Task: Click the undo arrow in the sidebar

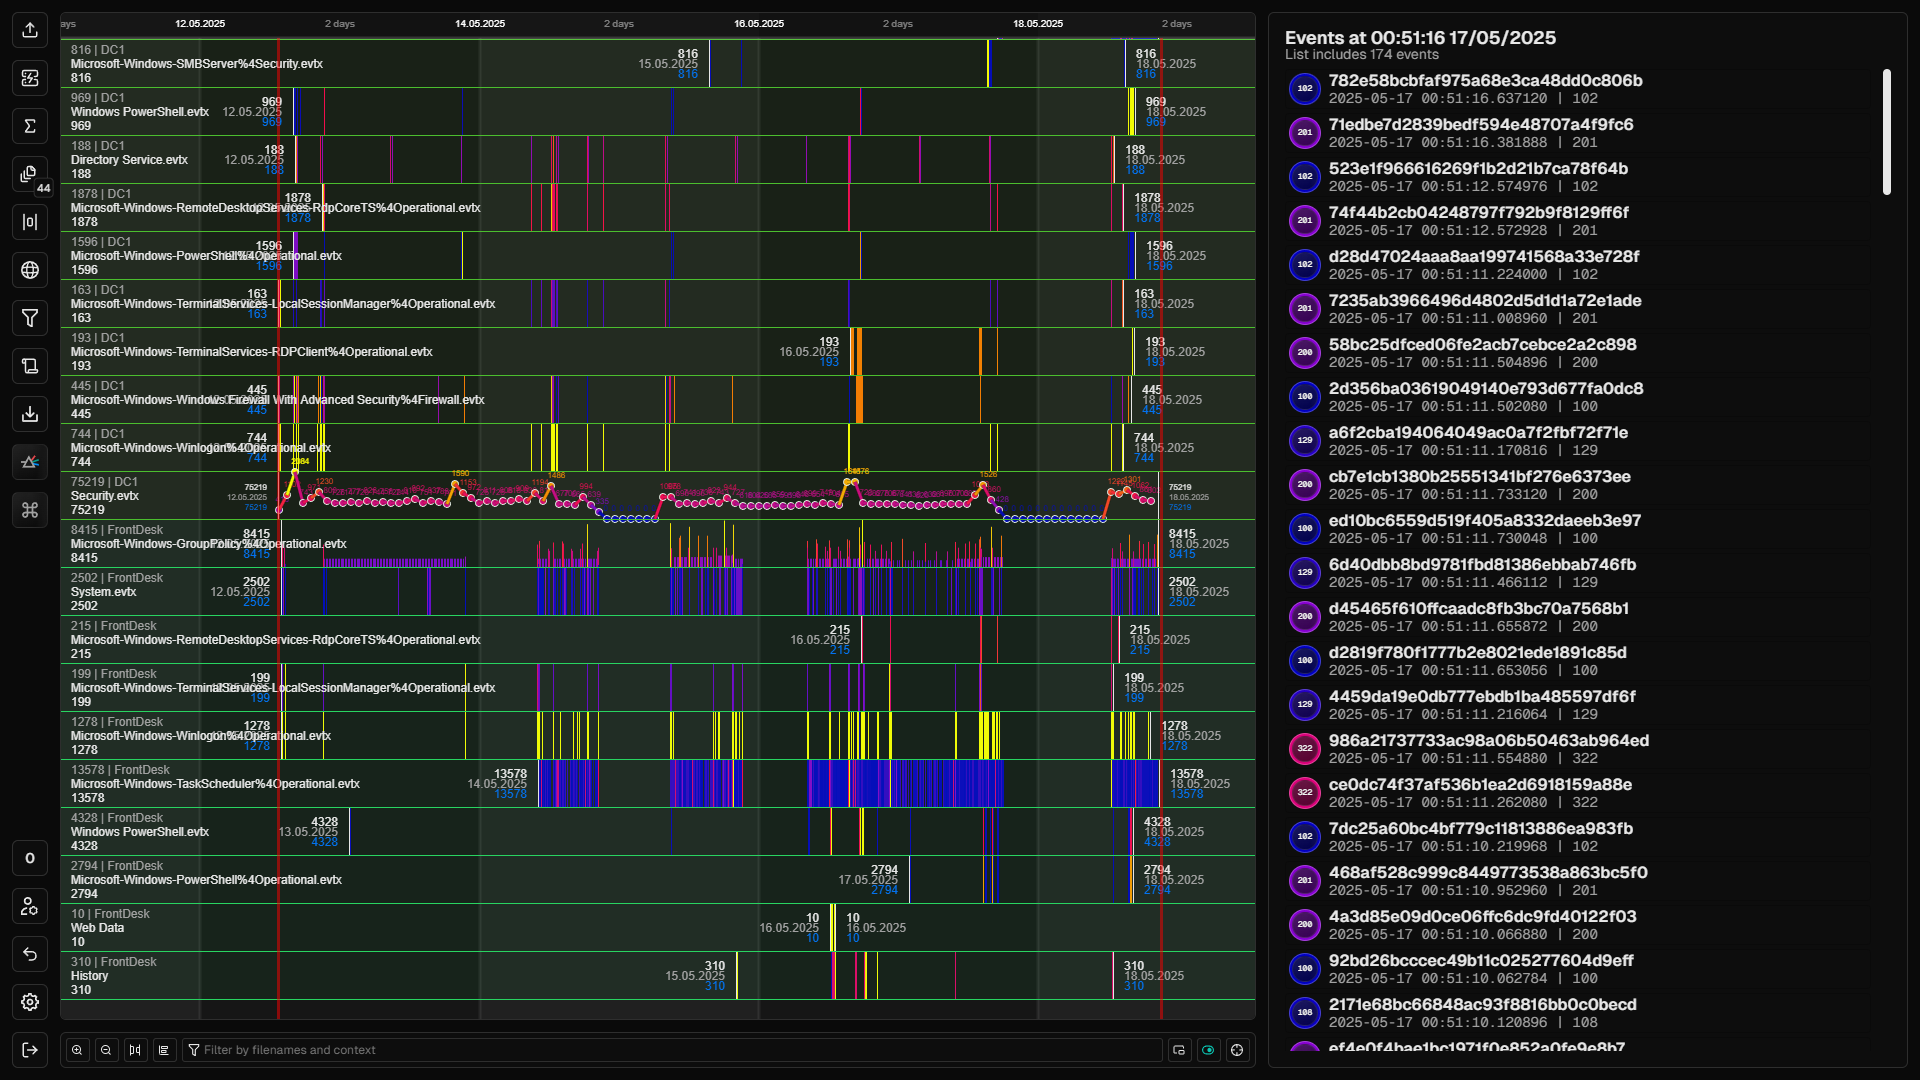Action: click(x=30, y=954)
